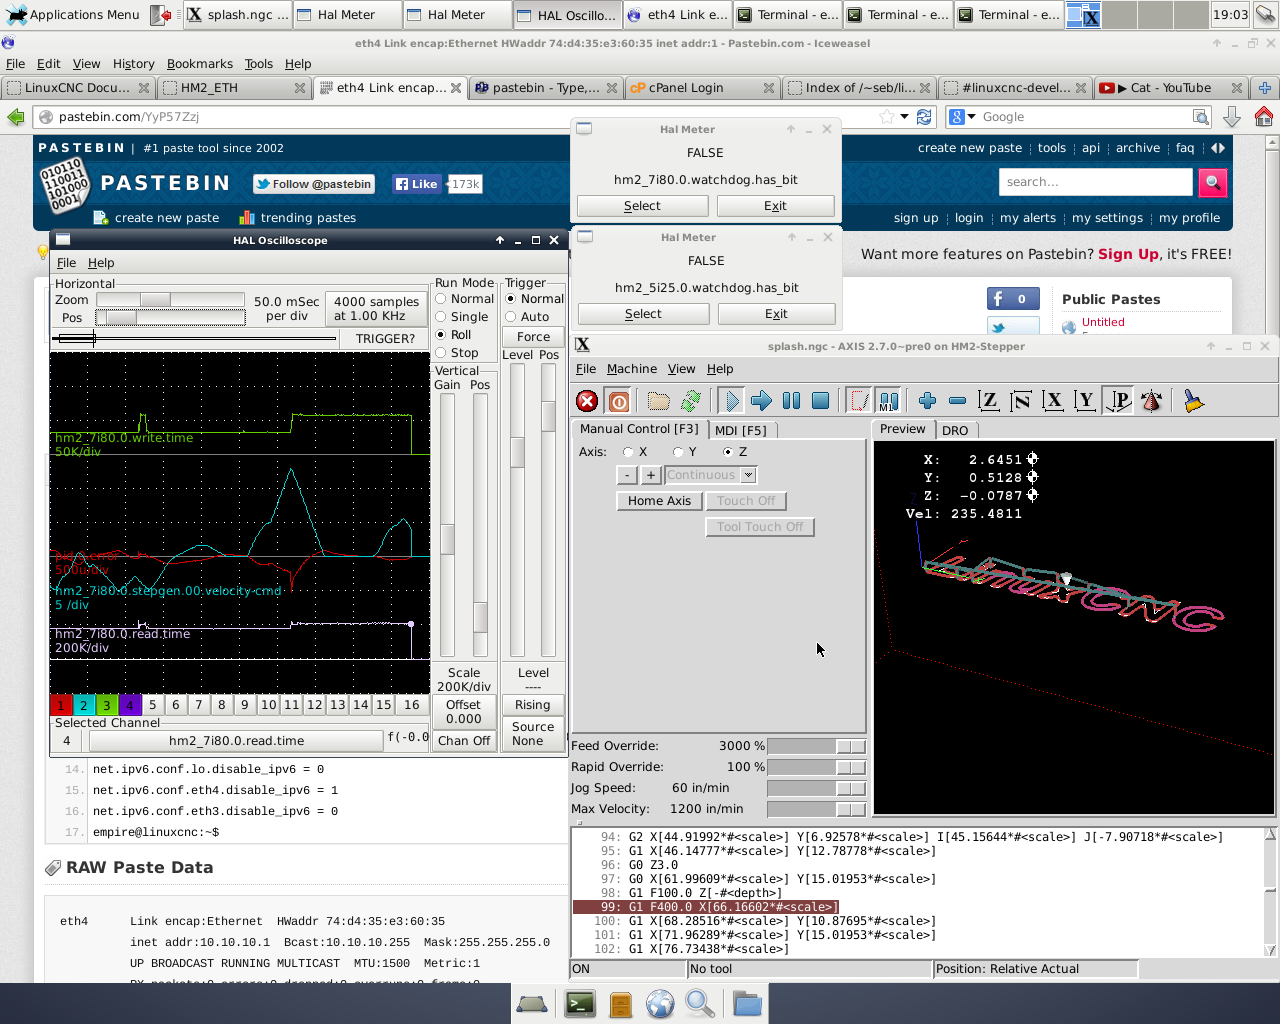
Task: Clear live plot with brush icon
Action: (x=1193, y=401)
